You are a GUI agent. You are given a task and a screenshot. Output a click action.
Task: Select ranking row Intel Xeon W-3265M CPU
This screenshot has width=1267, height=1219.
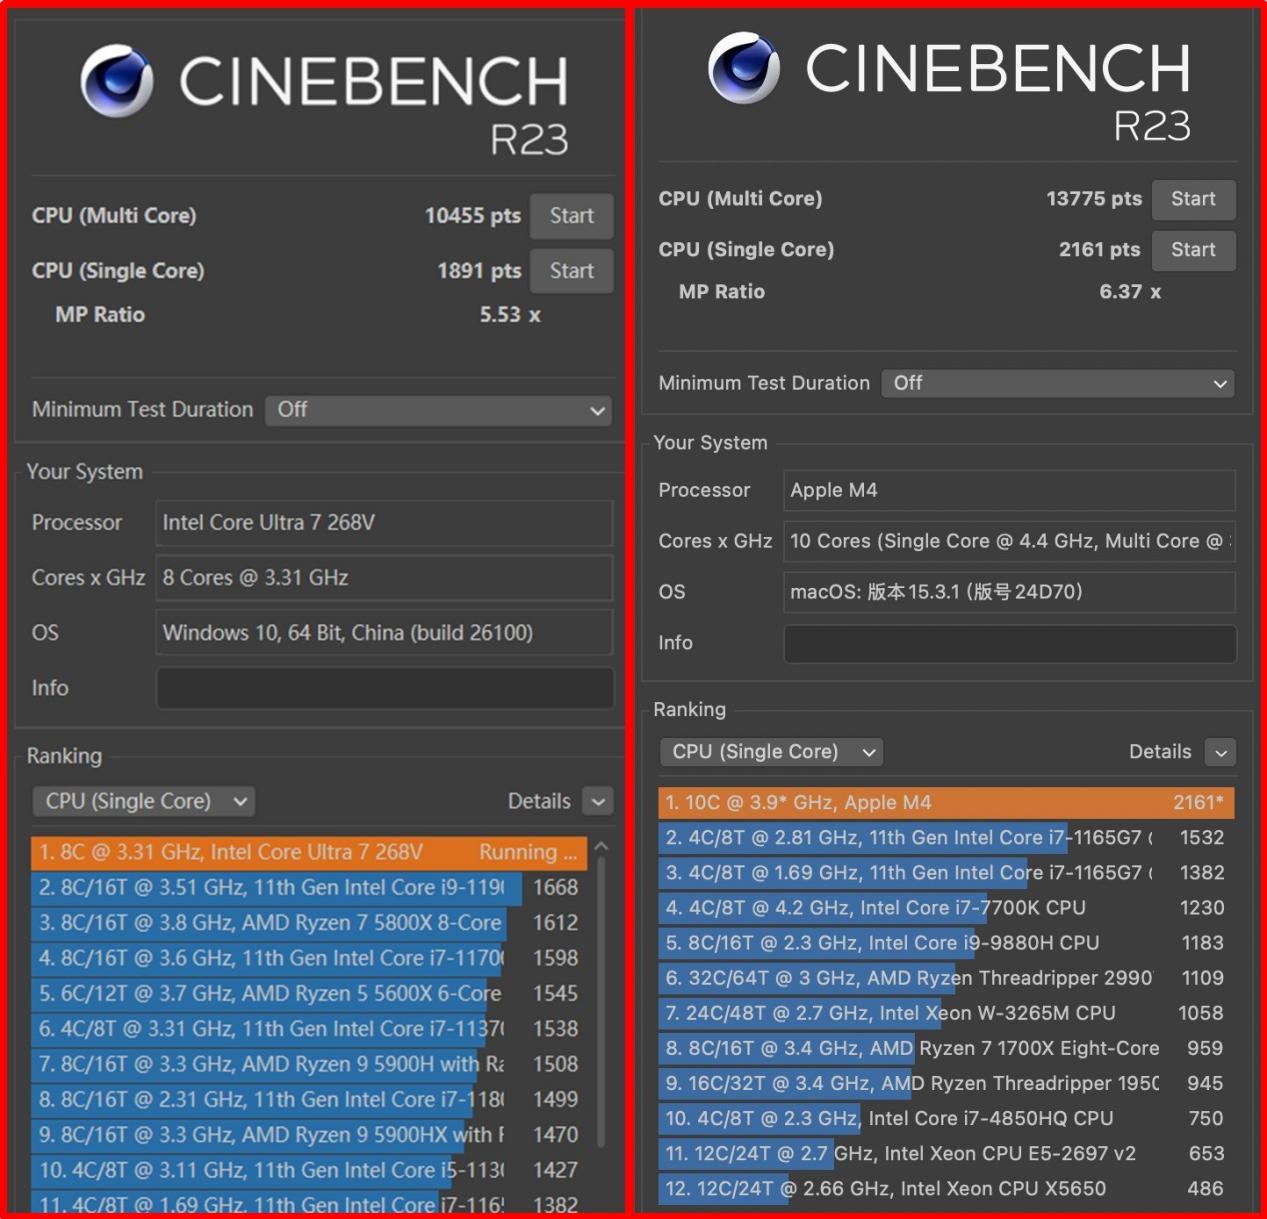pos(946,1013)
